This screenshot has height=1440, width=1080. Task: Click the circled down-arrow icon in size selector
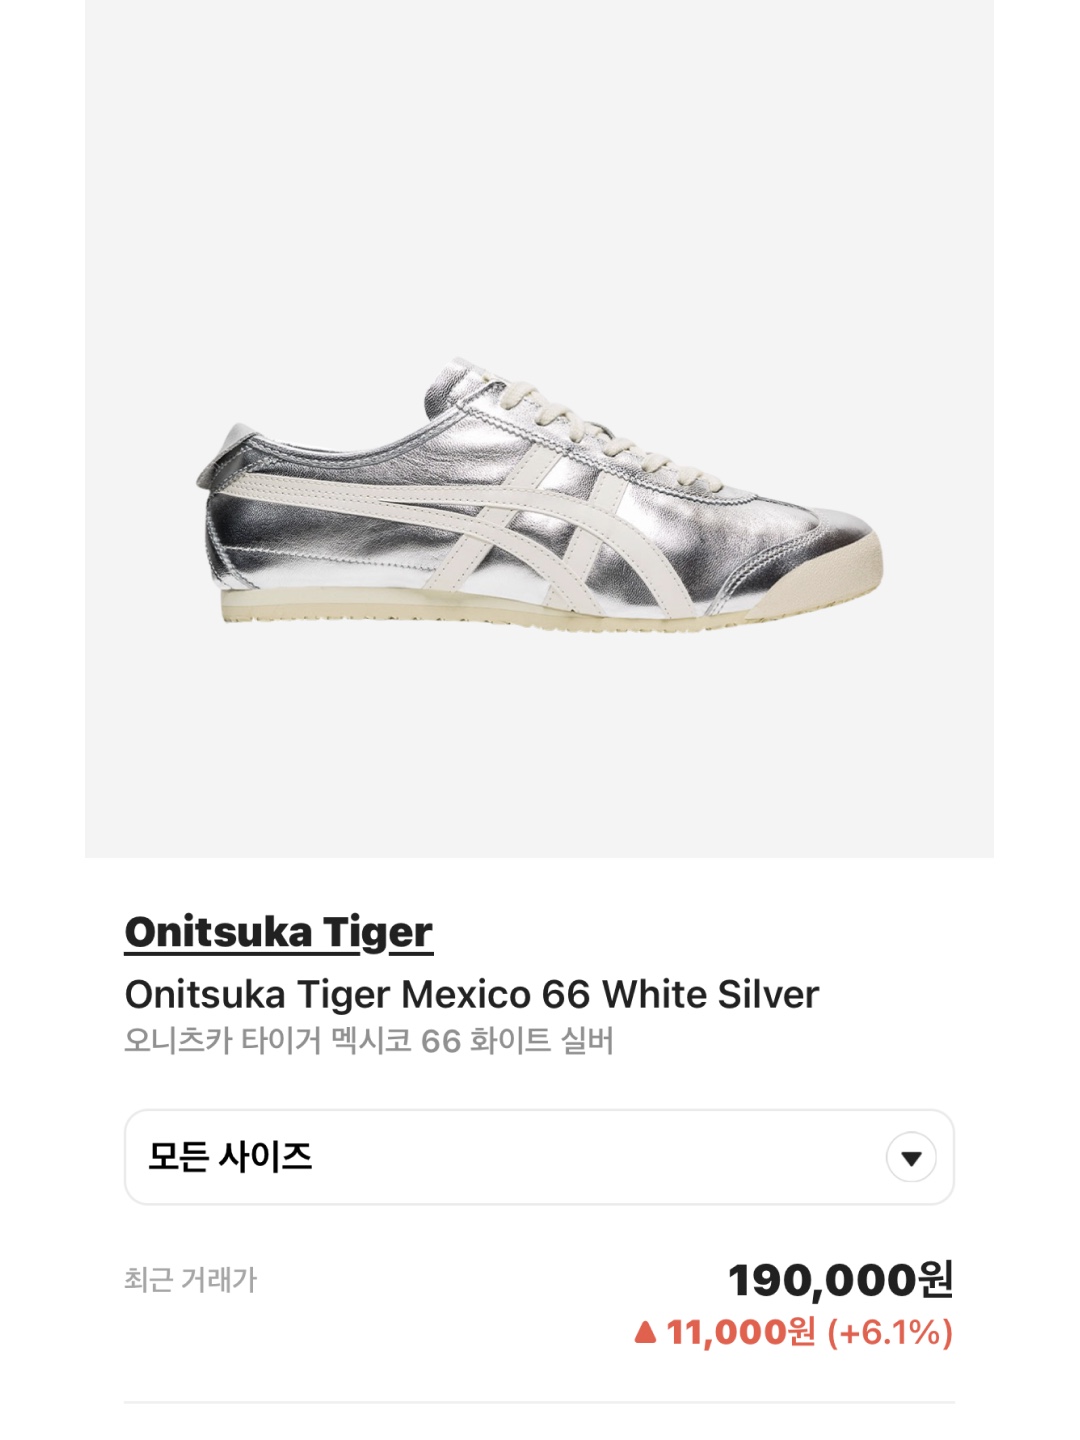point(911,1157)
